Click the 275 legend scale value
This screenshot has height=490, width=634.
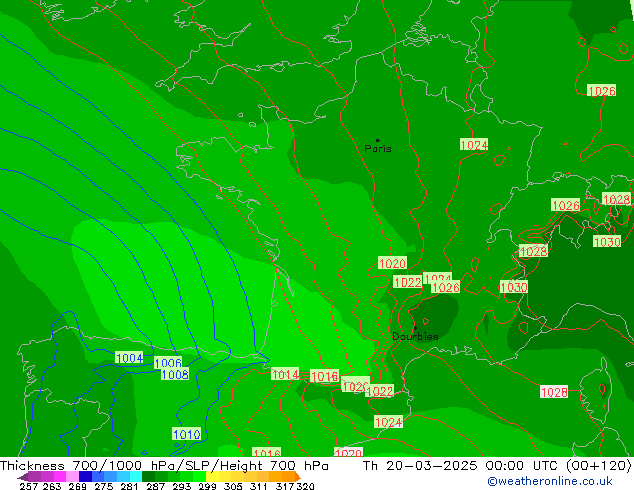(x=104, y=486)
